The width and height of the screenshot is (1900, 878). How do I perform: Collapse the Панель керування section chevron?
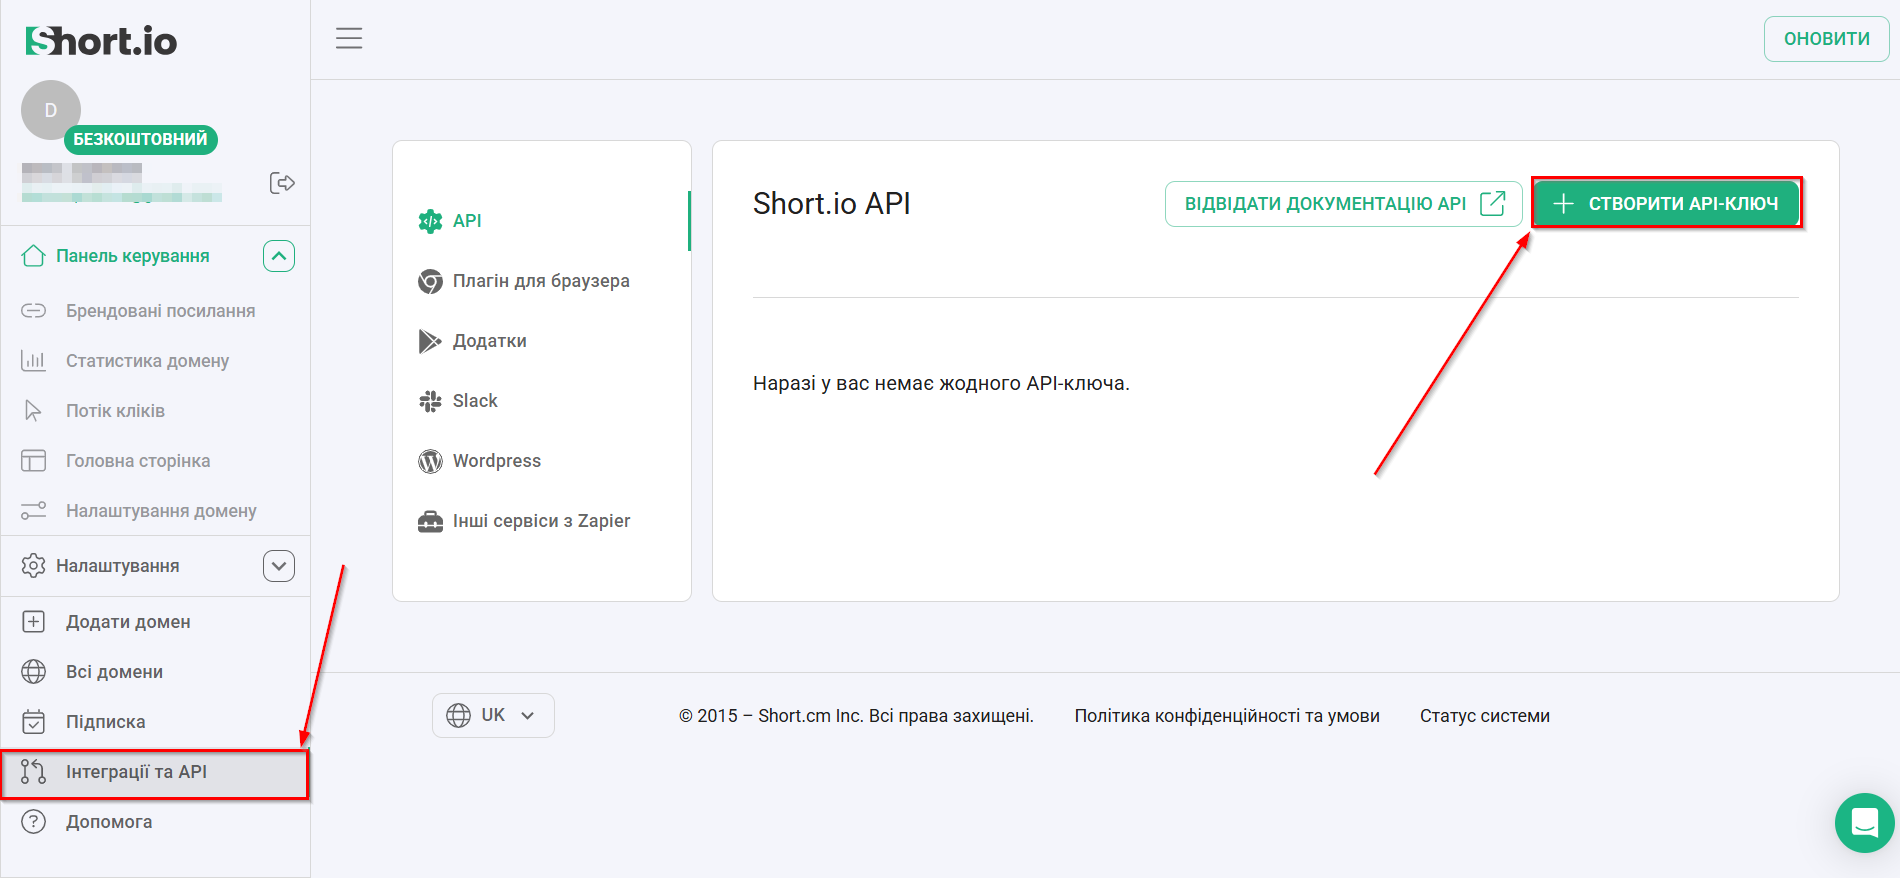pos(279,256)
